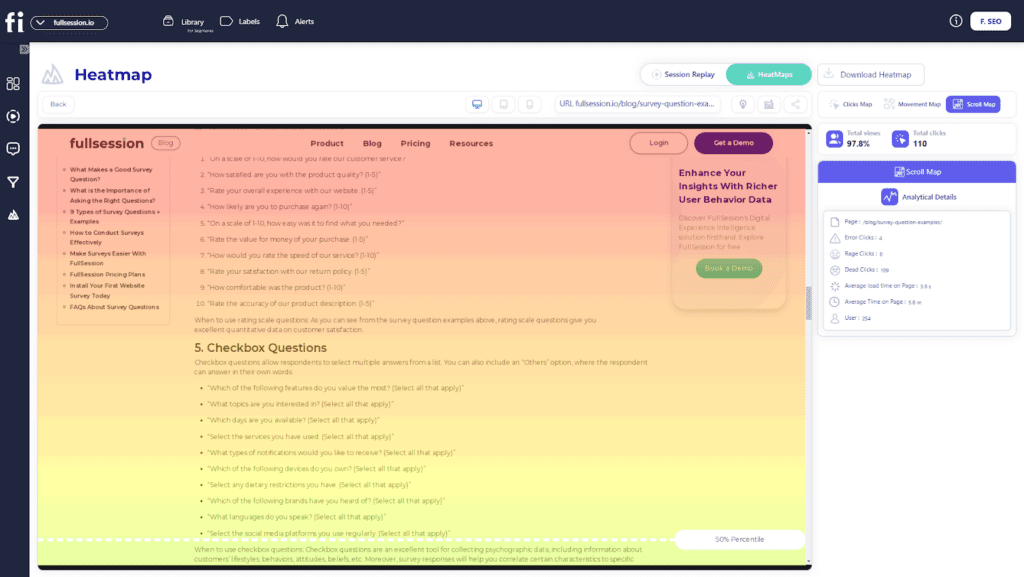Click the Download Heatmap button
The image size is (1024, 577).
870,74
